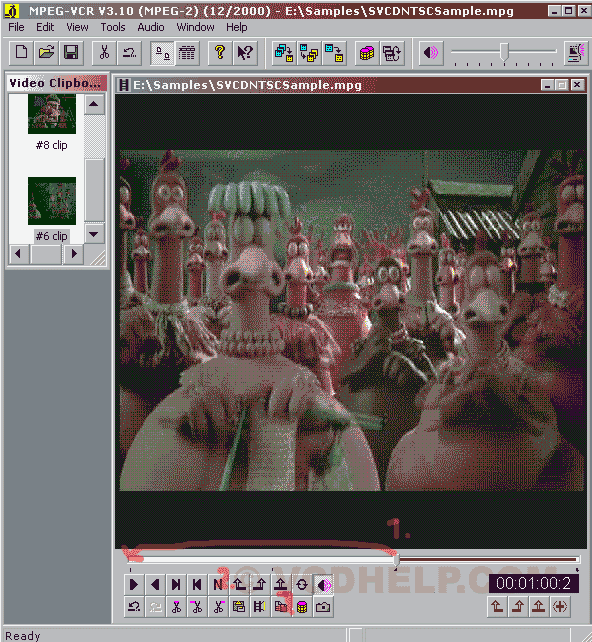This screenshot has width=592, height=642.
Task: Click the N button in playback controls
Action: pyautogui.click(x=218, y=584)
